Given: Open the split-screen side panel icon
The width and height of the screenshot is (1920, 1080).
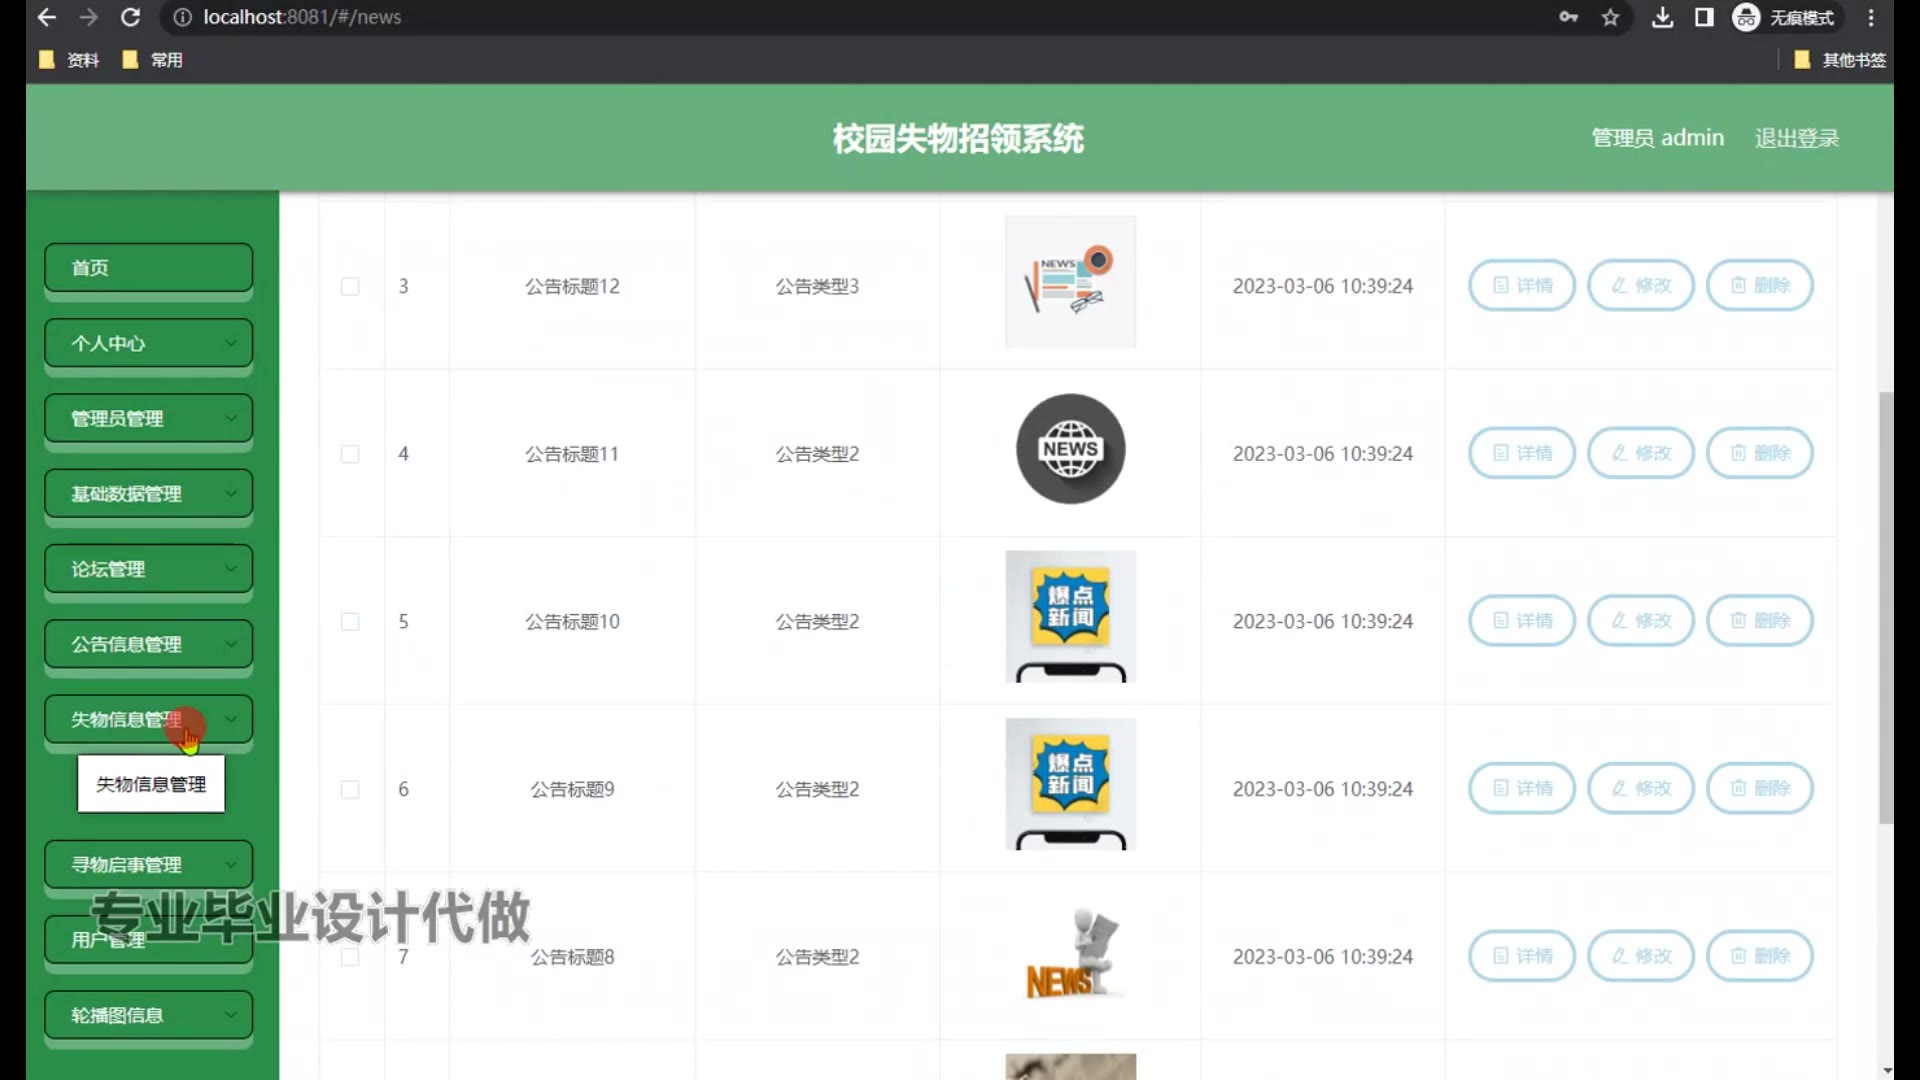Looking at the screenshot, I should (1704, 17).
